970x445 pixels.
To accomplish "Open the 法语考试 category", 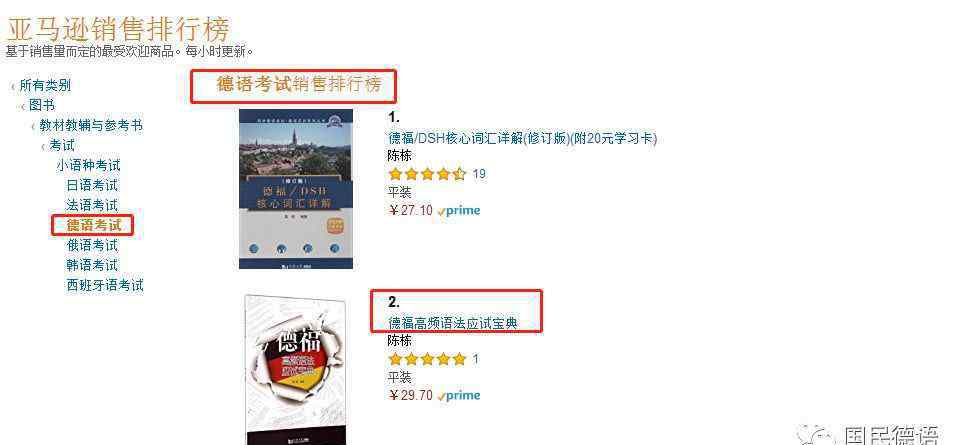I will pyautogui.click(x=92, y=205).
